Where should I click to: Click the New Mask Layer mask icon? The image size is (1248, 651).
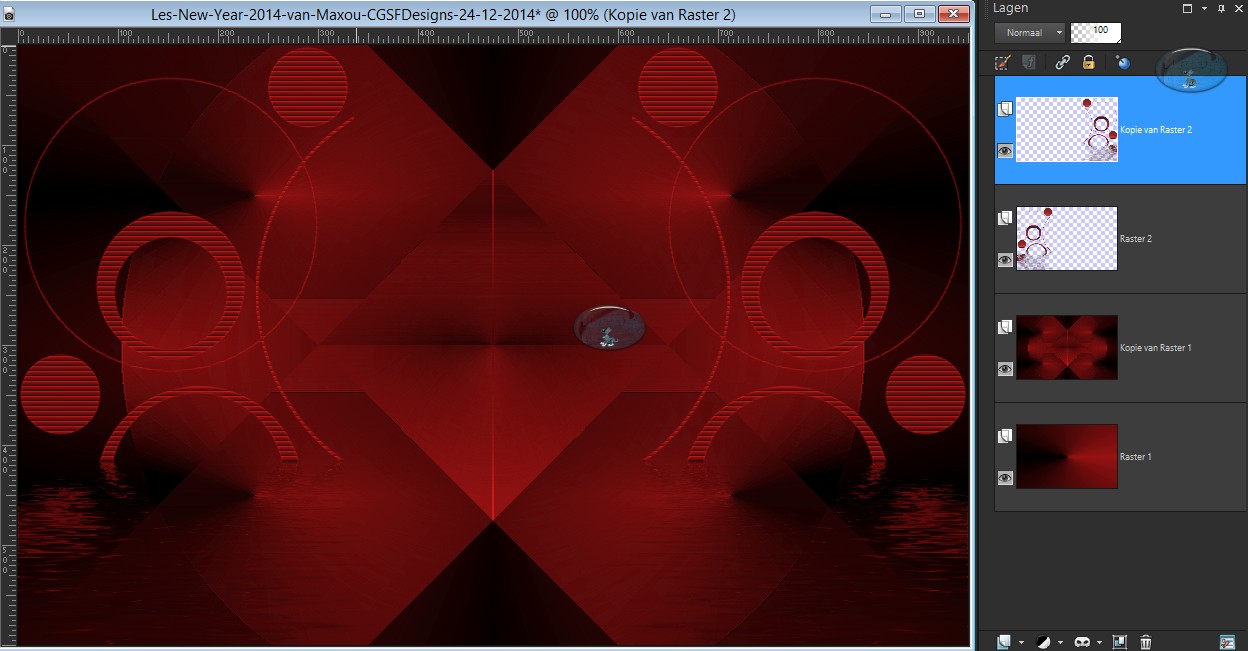point(1081,642)
